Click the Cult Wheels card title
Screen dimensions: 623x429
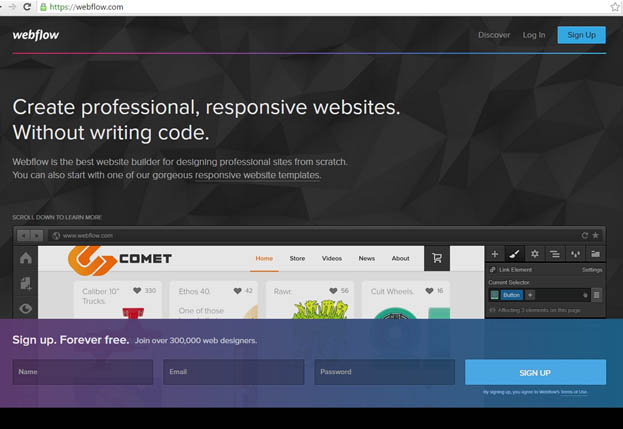pos(392,292)
